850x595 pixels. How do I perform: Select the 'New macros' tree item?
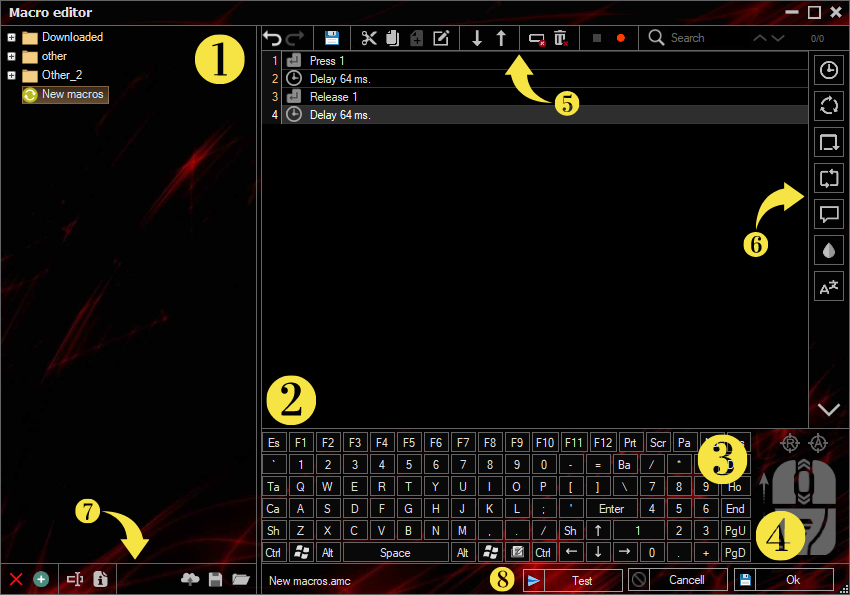[72, 94]
